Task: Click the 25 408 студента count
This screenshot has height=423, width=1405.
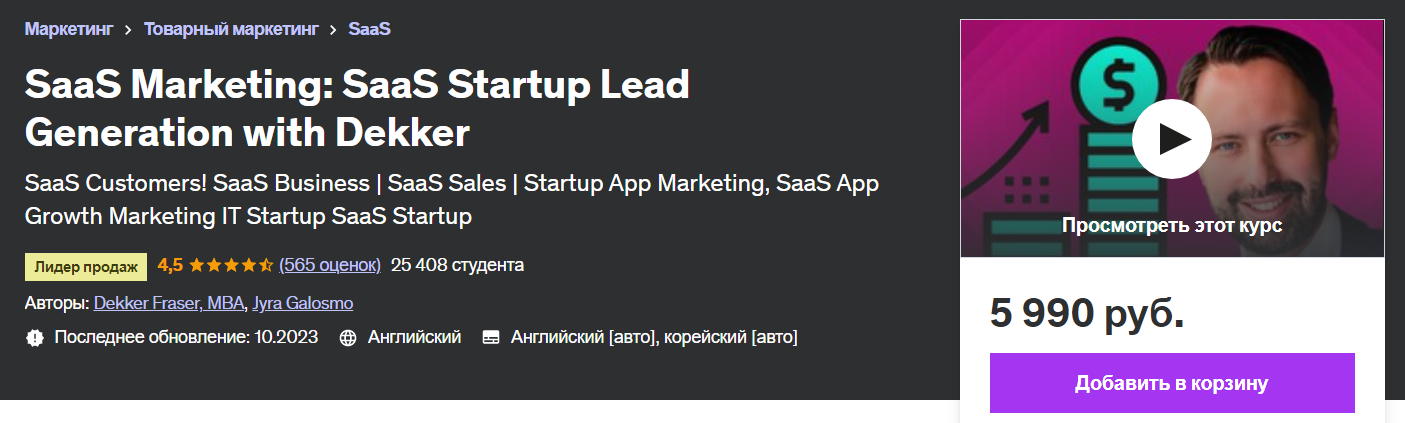Action: point(457,265)
